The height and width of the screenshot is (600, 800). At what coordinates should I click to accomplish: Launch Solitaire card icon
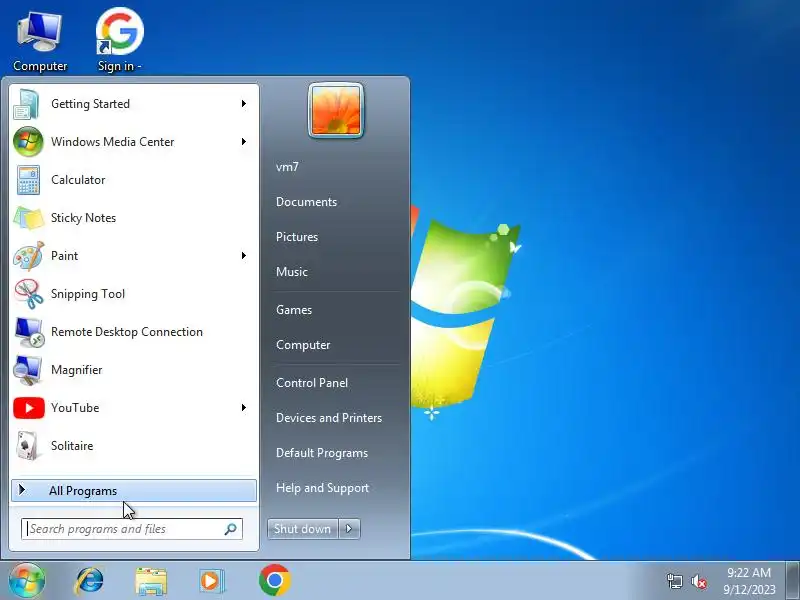27,446
